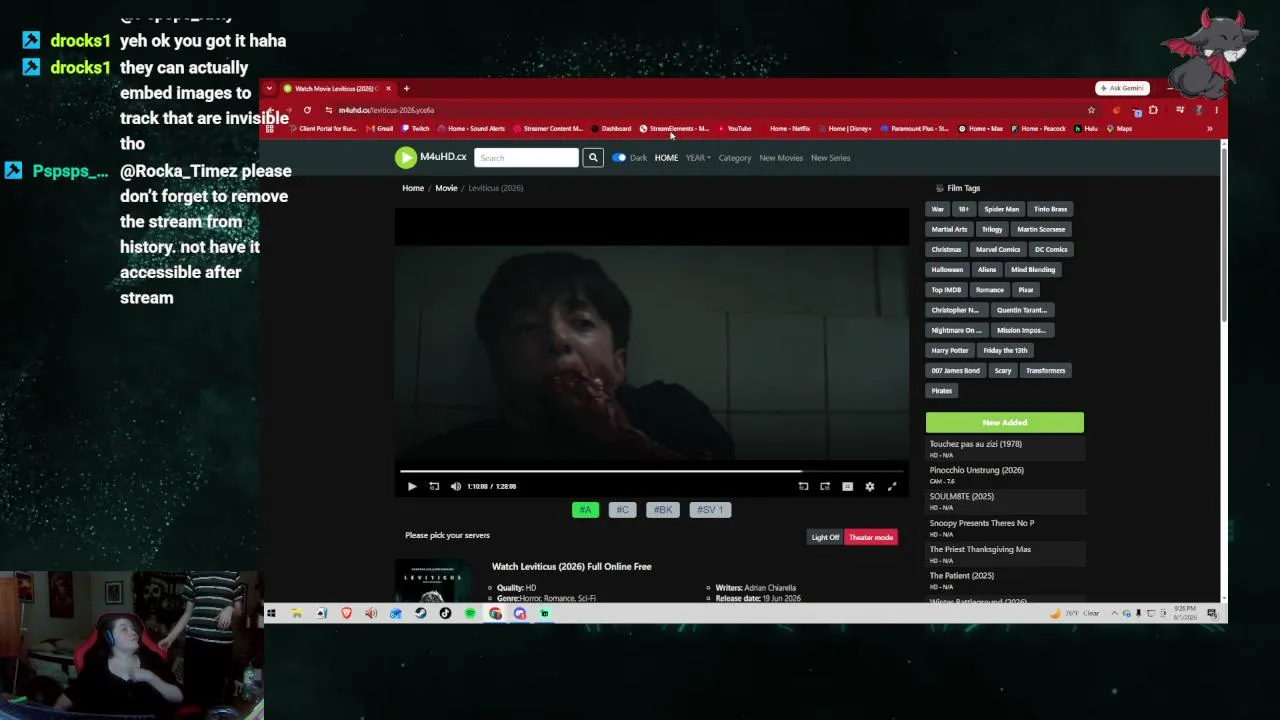Click the Movie breadcrumb link
The height and width of the screenshot is (720, 1280).
pos(446,188)
